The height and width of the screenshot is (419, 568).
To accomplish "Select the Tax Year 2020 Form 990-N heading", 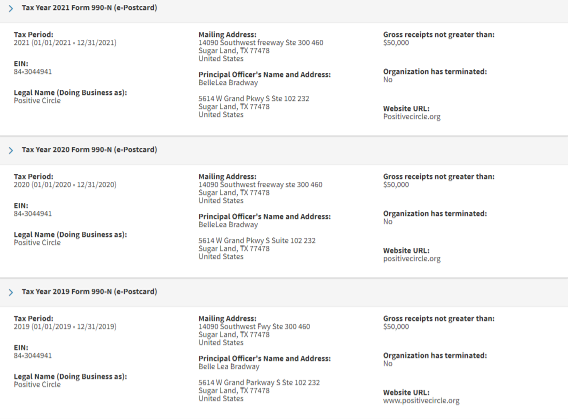I will 89,150.
